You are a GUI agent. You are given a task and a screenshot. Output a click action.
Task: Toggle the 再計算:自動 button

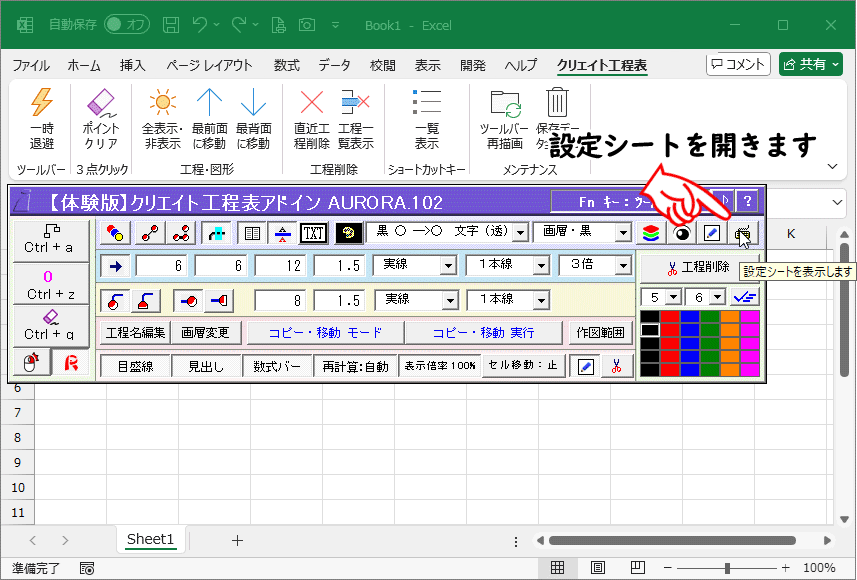(355, 366)
